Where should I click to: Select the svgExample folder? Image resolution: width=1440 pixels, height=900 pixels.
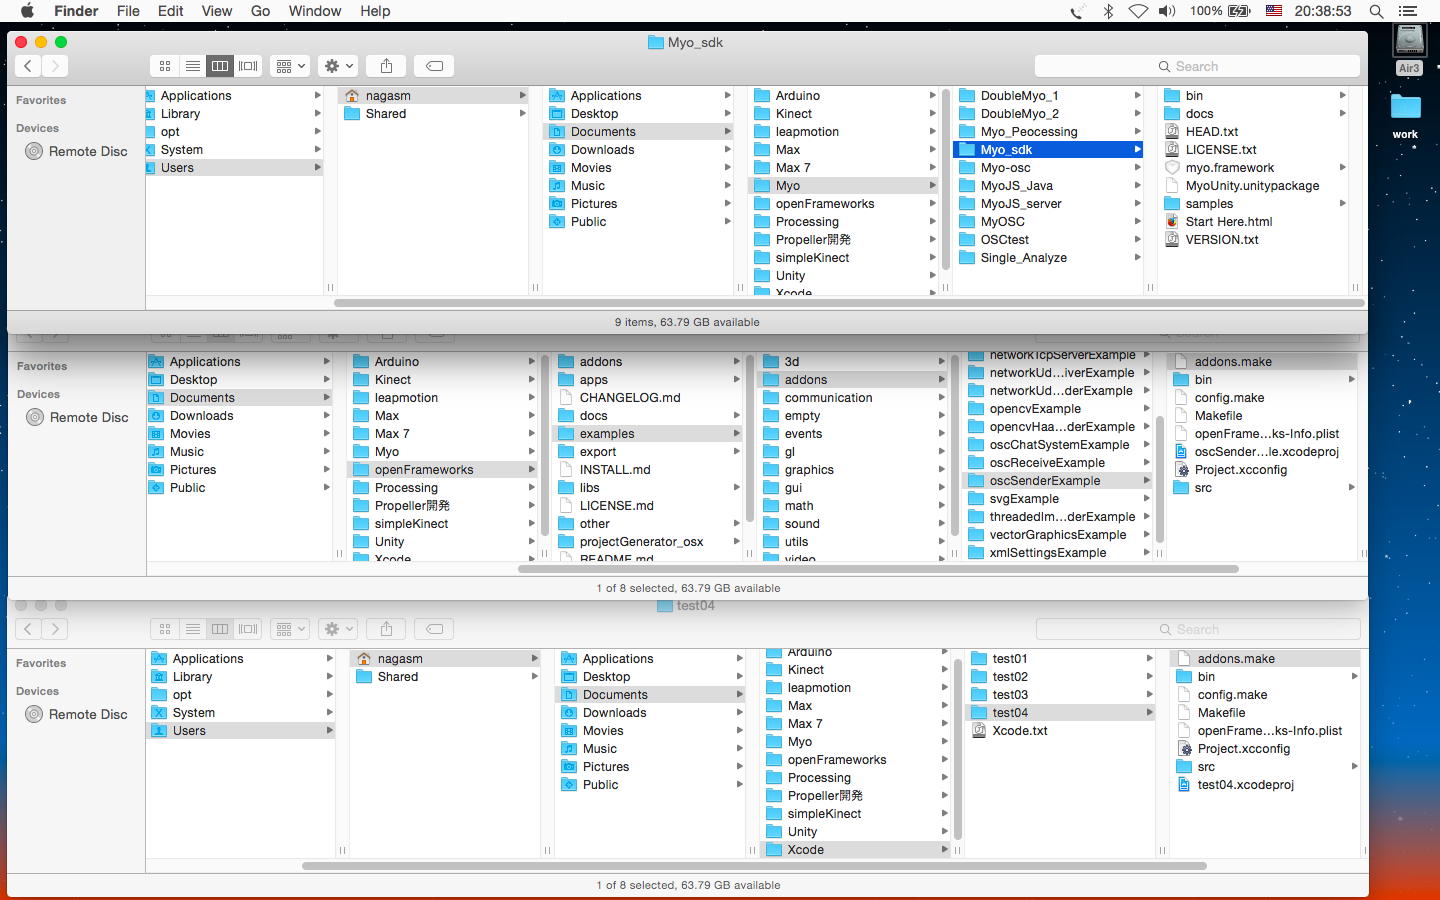1024,499
